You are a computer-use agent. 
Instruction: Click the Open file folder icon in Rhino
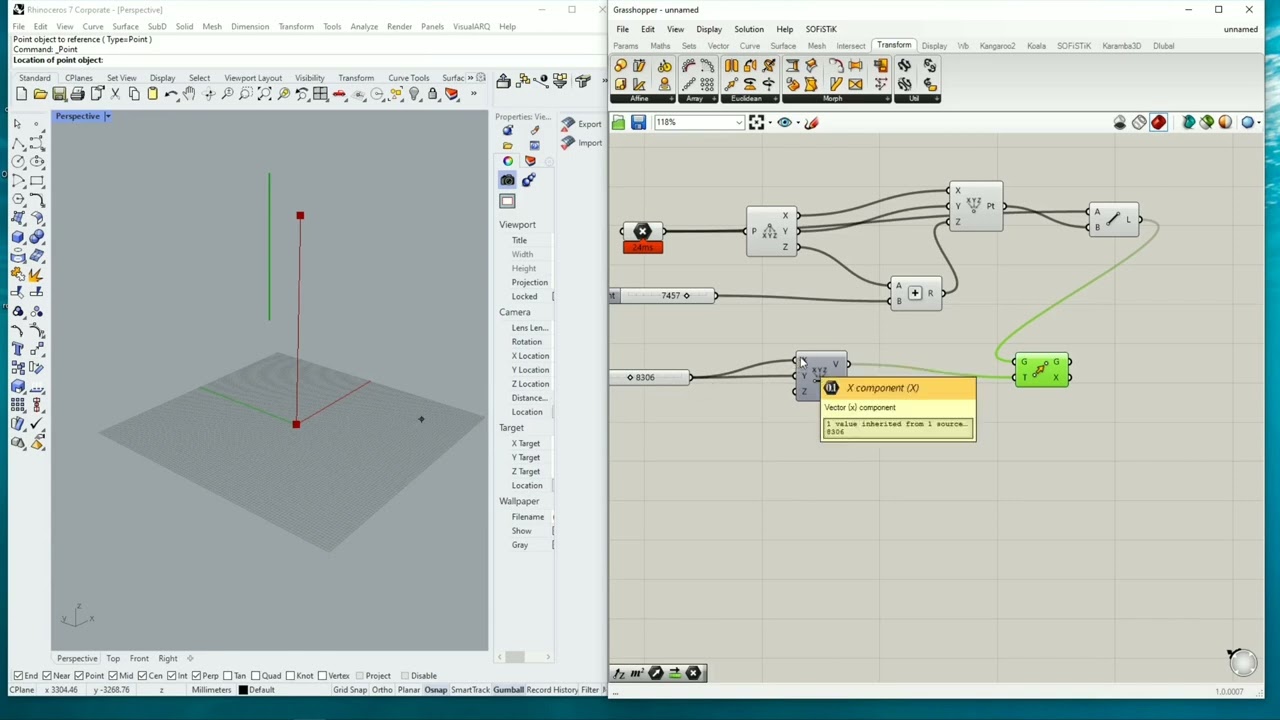click(x=40, y=94)
